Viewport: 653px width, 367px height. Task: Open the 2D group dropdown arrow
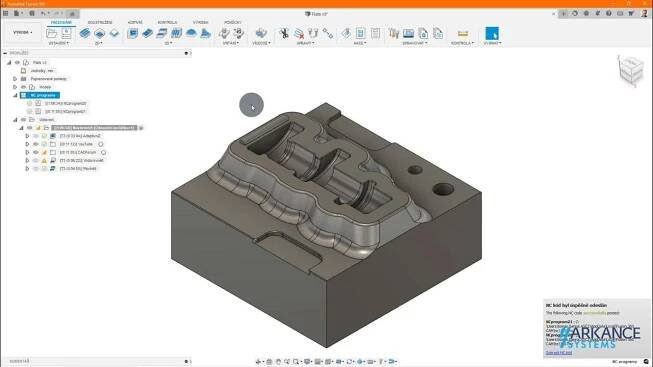pos(99,43)
